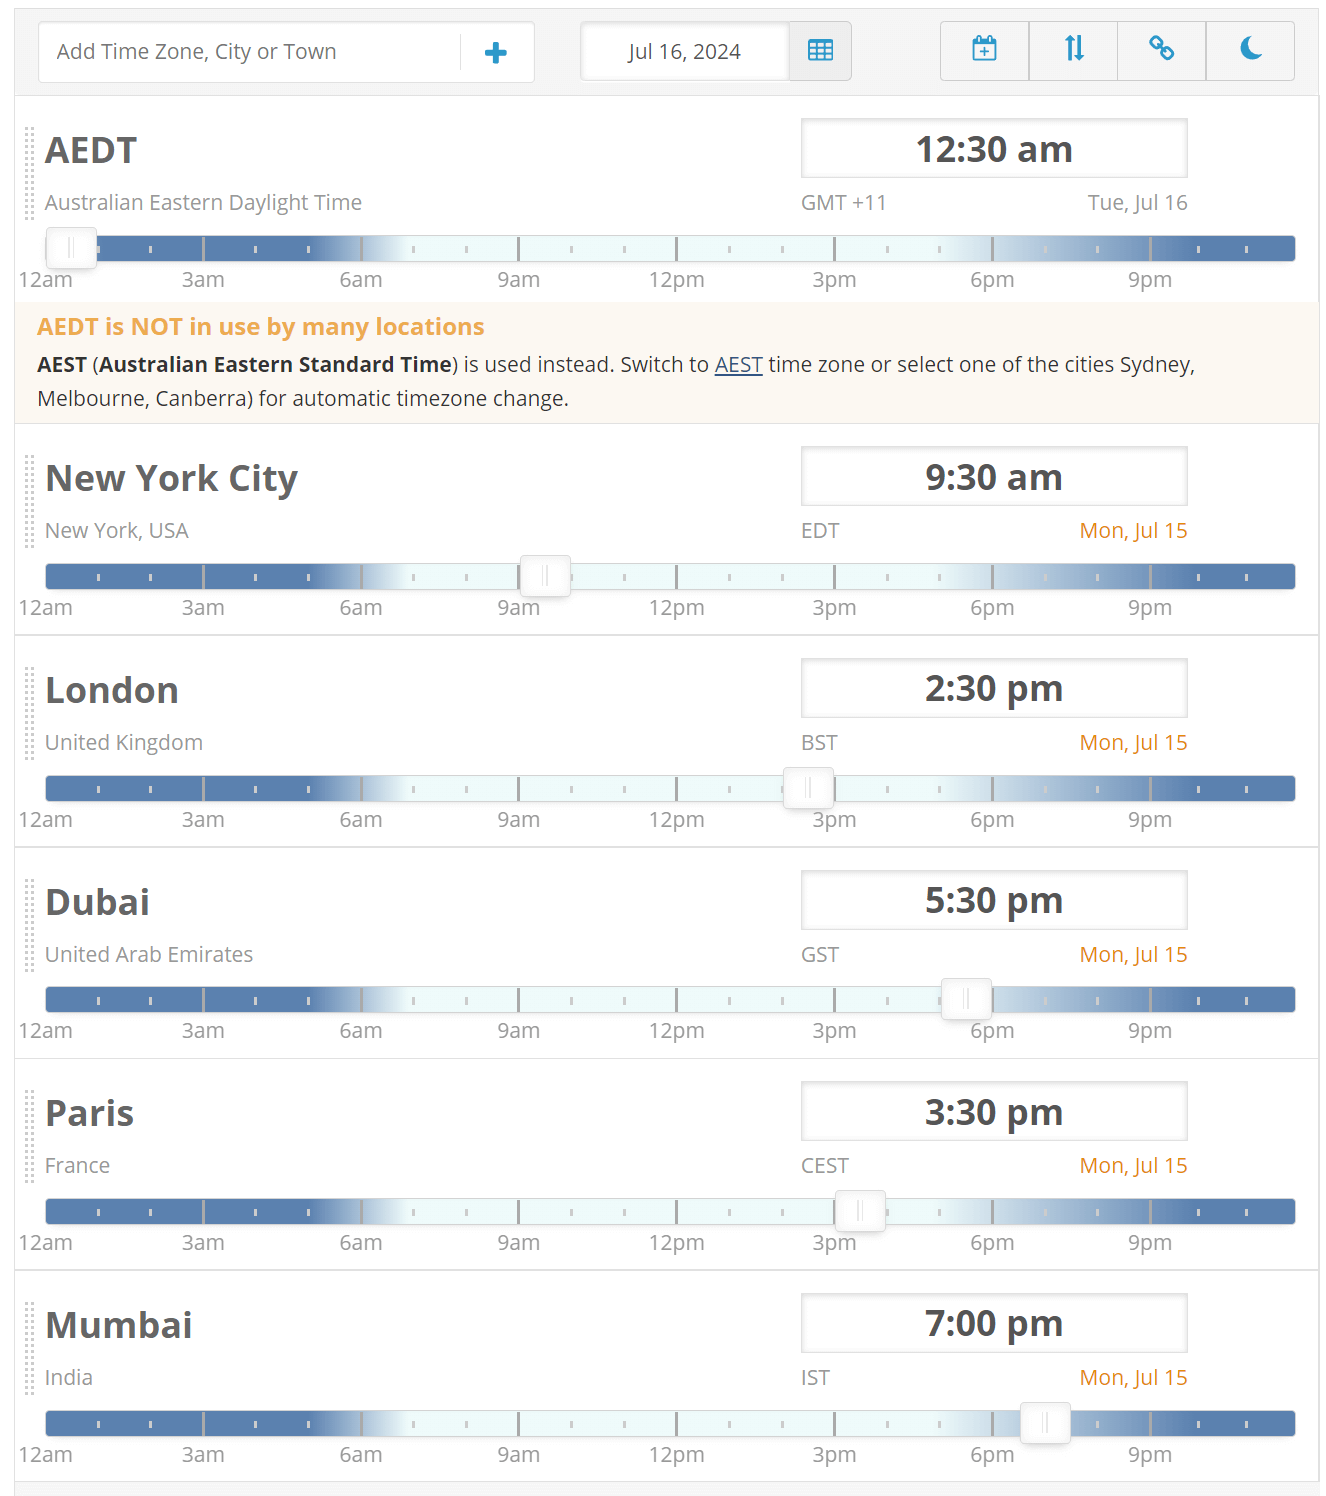Click the AEDT 12:30 am time box

(994, 149)
